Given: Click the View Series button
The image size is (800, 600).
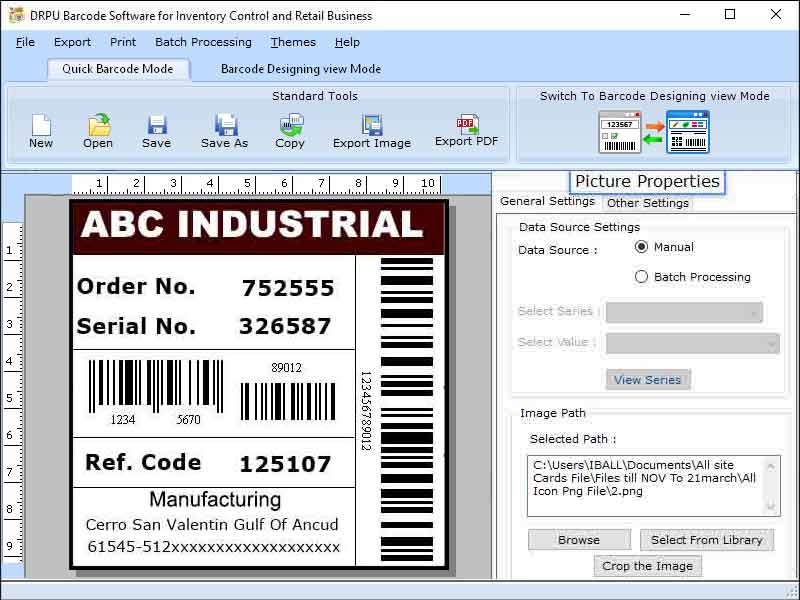Looking at the screenshot, I should 648,379.
